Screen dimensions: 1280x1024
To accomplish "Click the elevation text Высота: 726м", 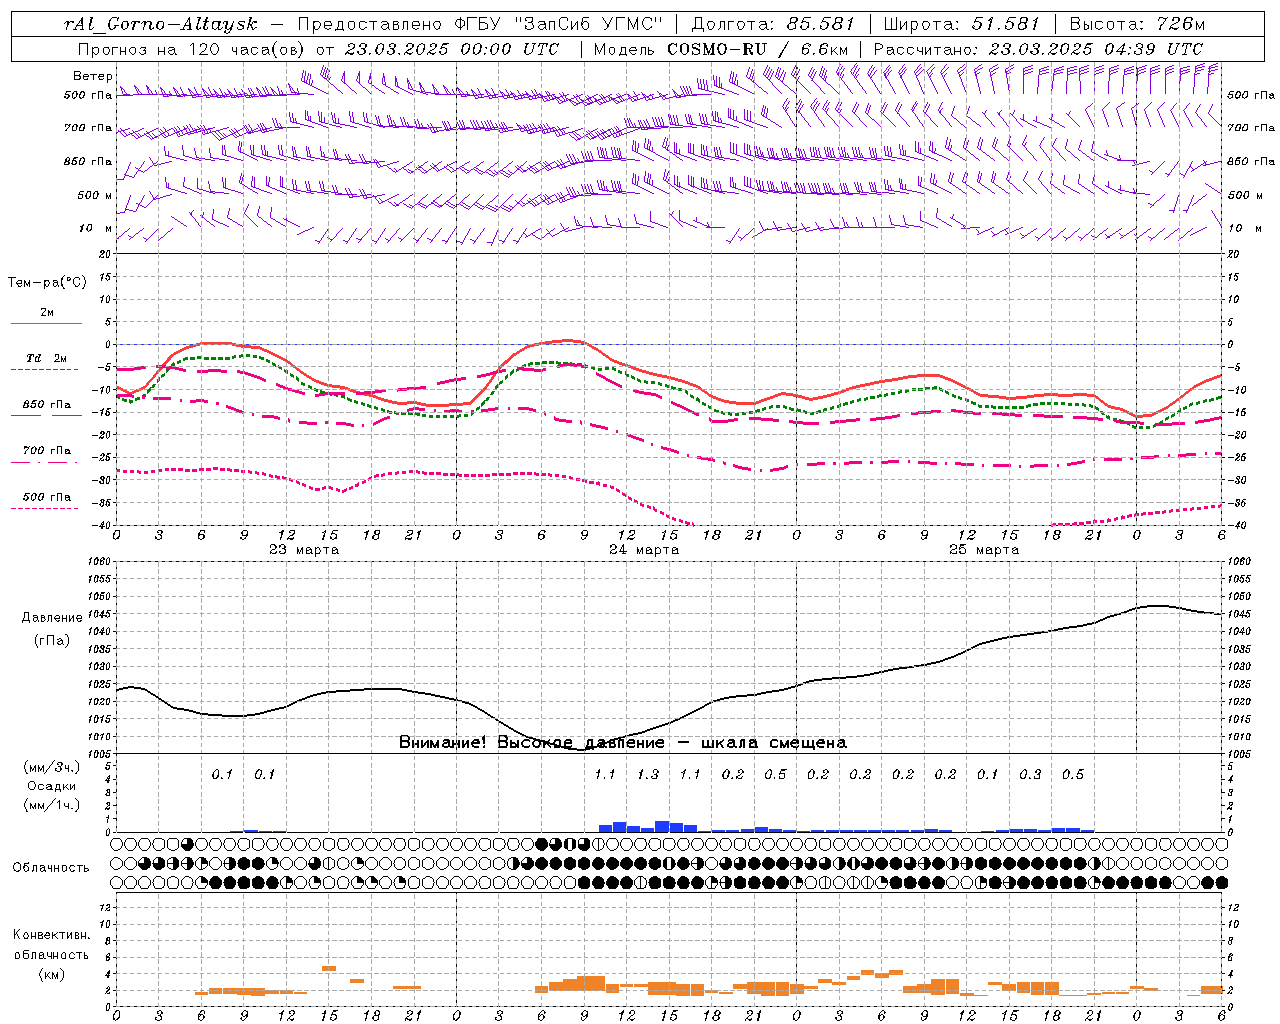I will pyautogui.click(x=1137, y=24).
